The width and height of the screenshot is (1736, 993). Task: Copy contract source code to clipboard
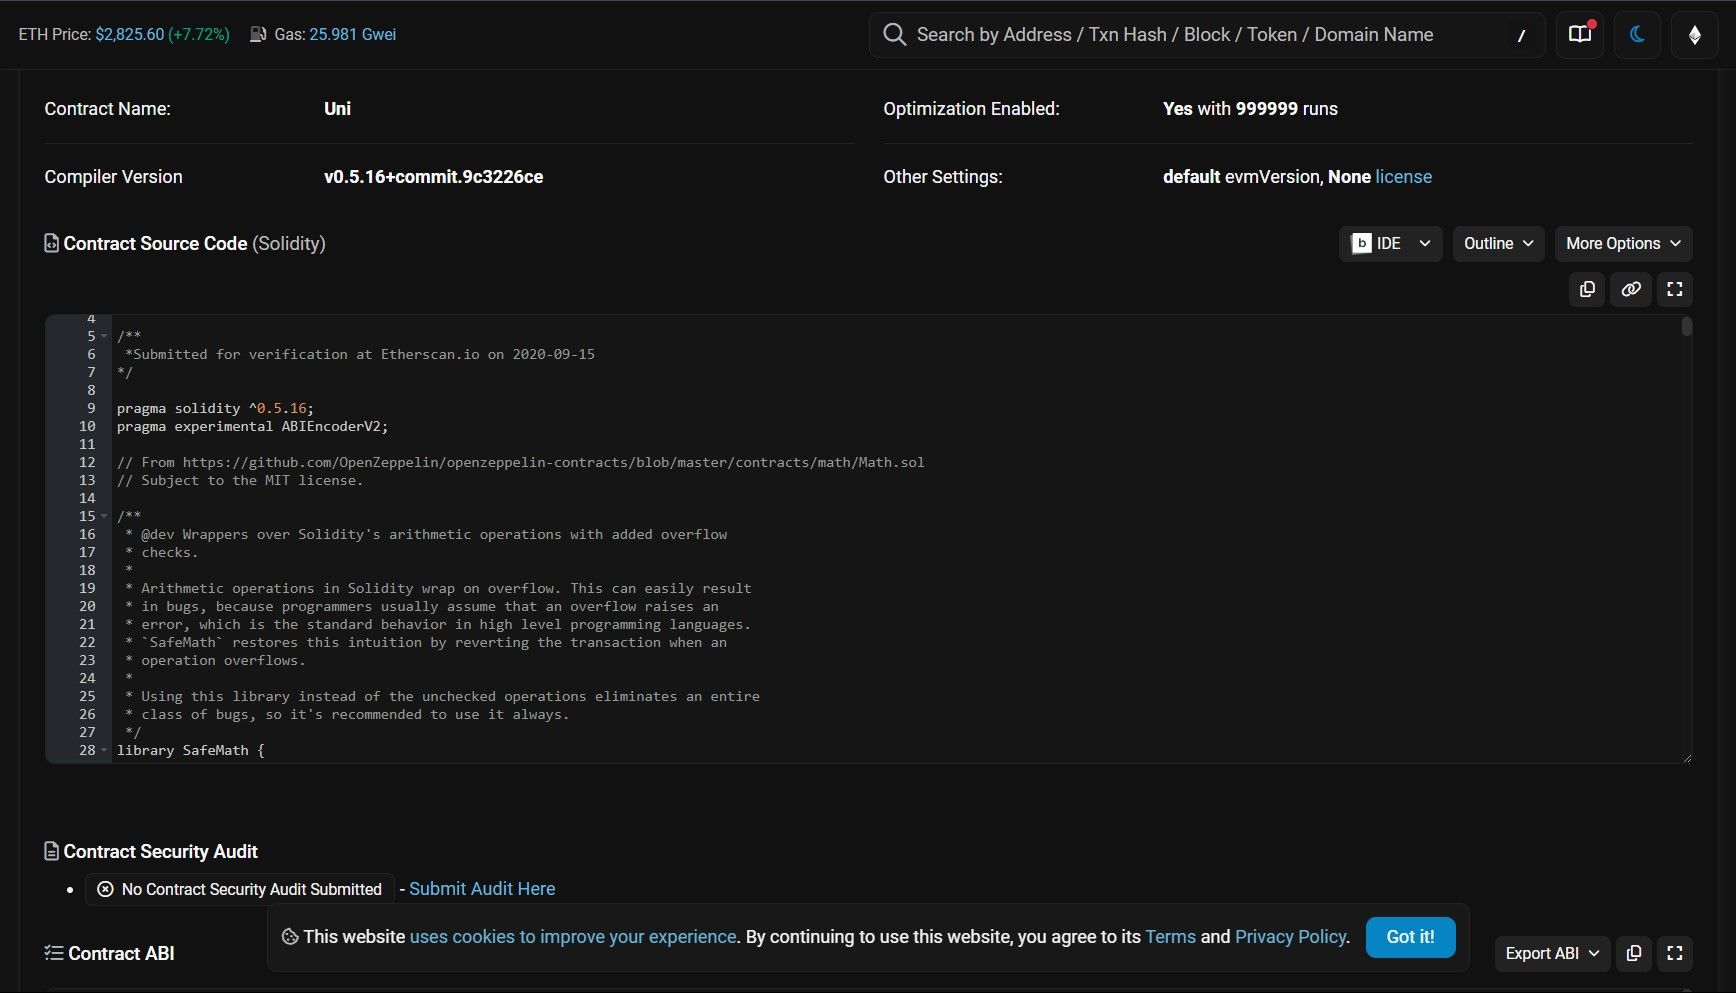pyautogui.click(x=1587, y=290)
